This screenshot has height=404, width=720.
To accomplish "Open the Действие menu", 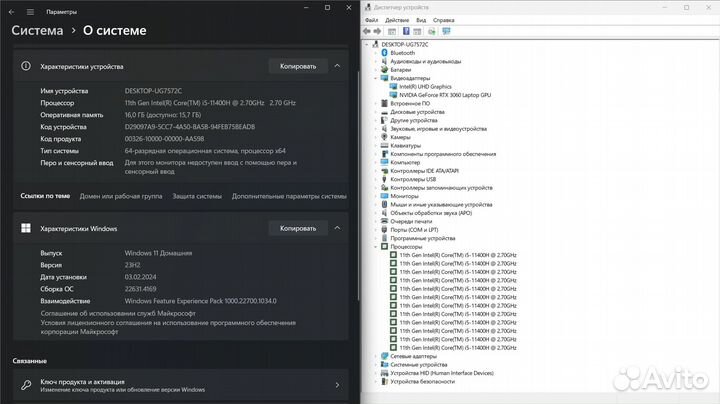I will [397, 20].
